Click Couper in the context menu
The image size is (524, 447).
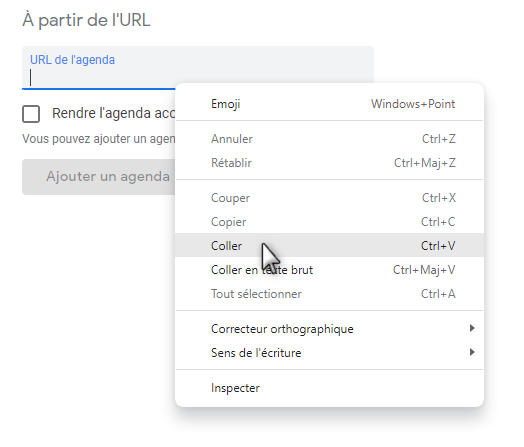tap(330, 198)
